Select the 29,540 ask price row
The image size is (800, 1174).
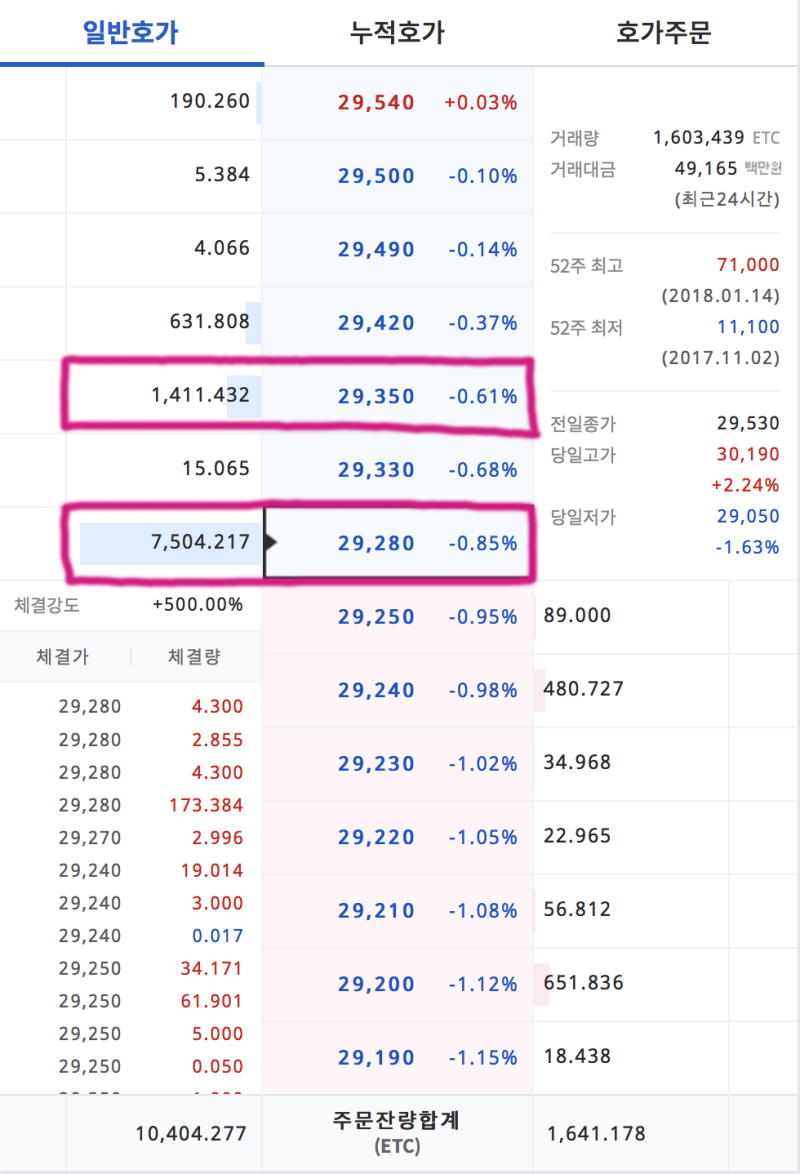pyautogui.click(x=376, y=103)
